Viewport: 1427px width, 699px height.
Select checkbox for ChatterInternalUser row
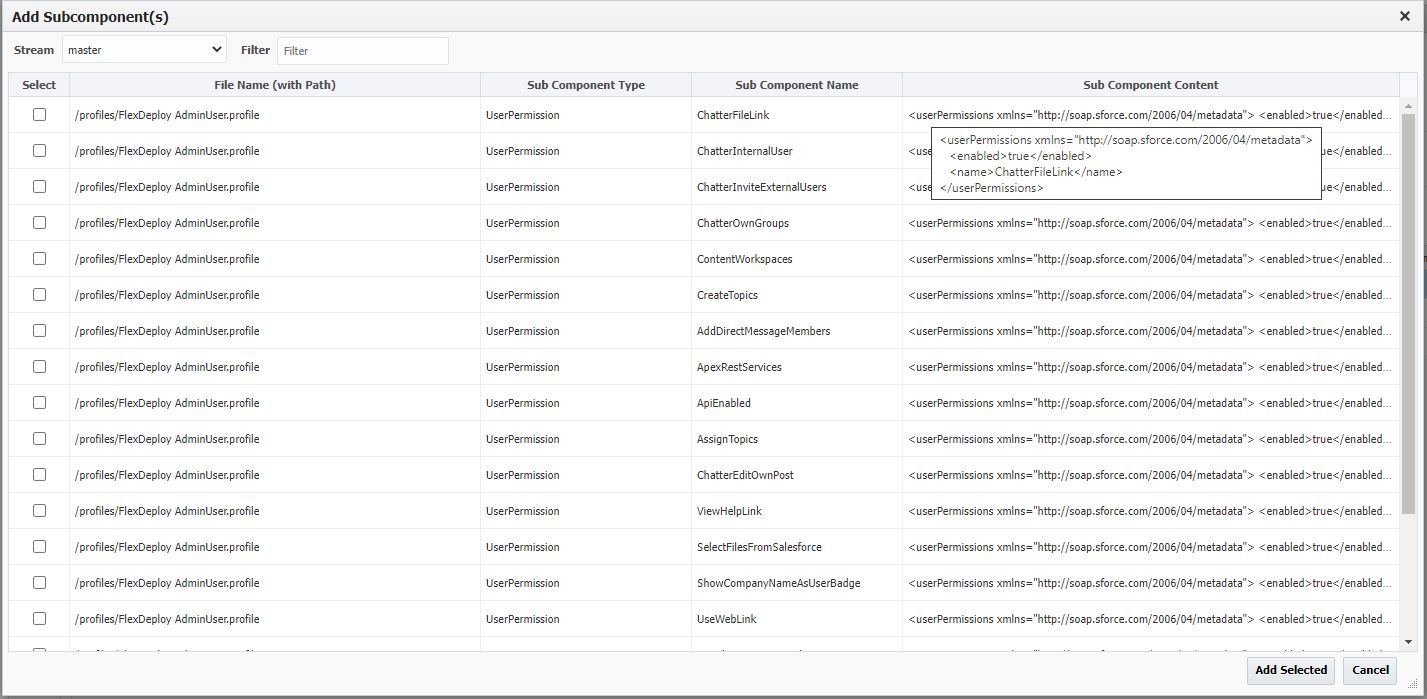click(39, 151)
